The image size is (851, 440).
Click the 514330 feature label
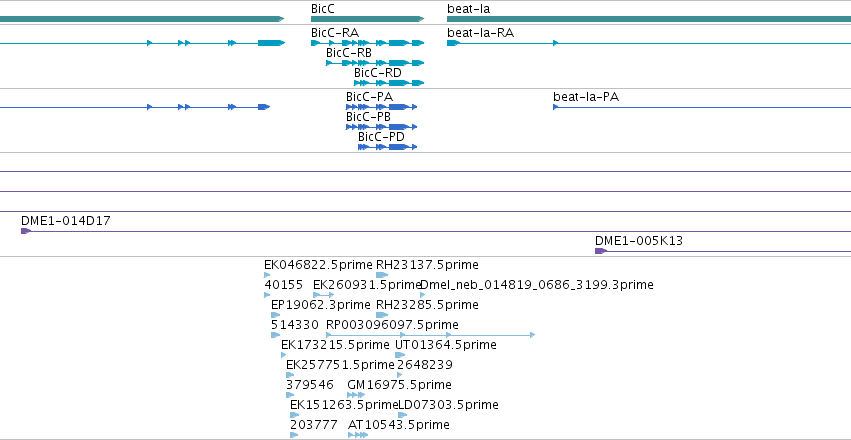click(295, 325)
